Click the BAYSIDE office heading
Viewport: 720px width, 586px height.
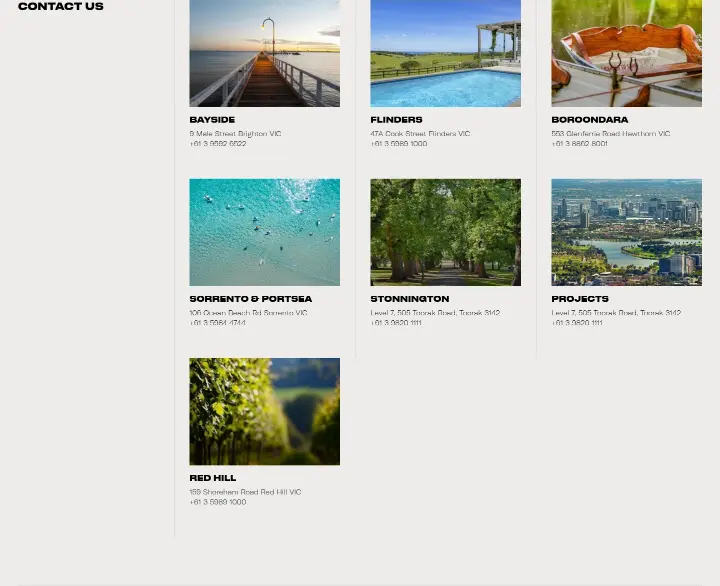pyautogui.click(x=212, y=120)
